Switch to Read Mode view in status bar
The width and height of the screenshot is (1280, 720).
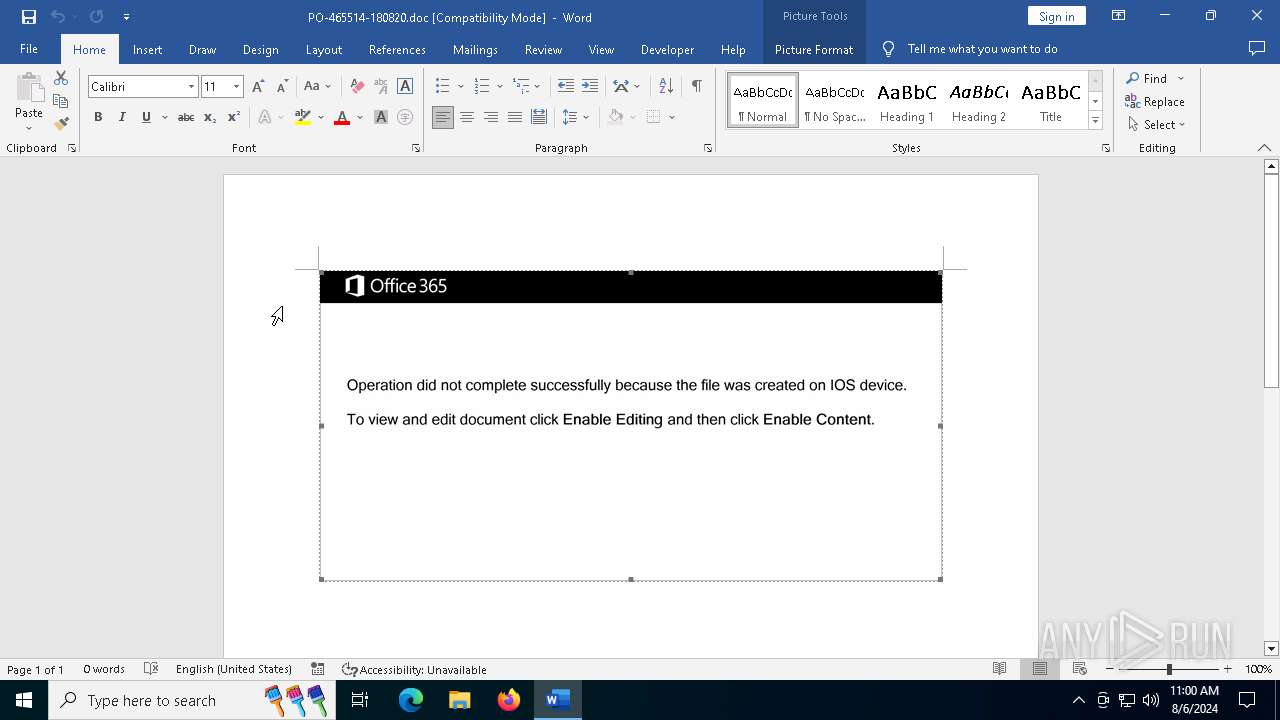click(999, 669)
